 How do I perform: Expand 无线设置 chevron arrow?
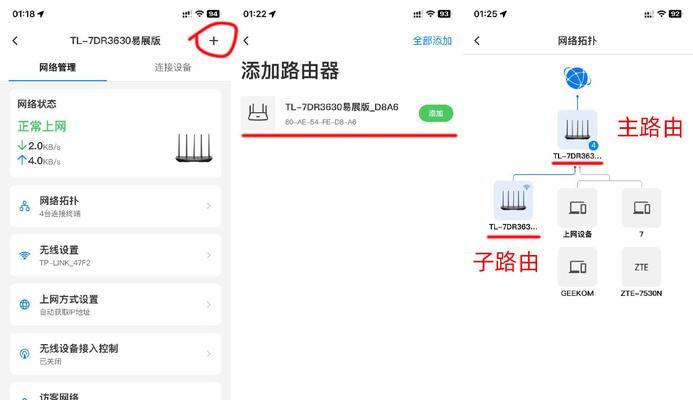pyautogui.click(x=209, y=255)
